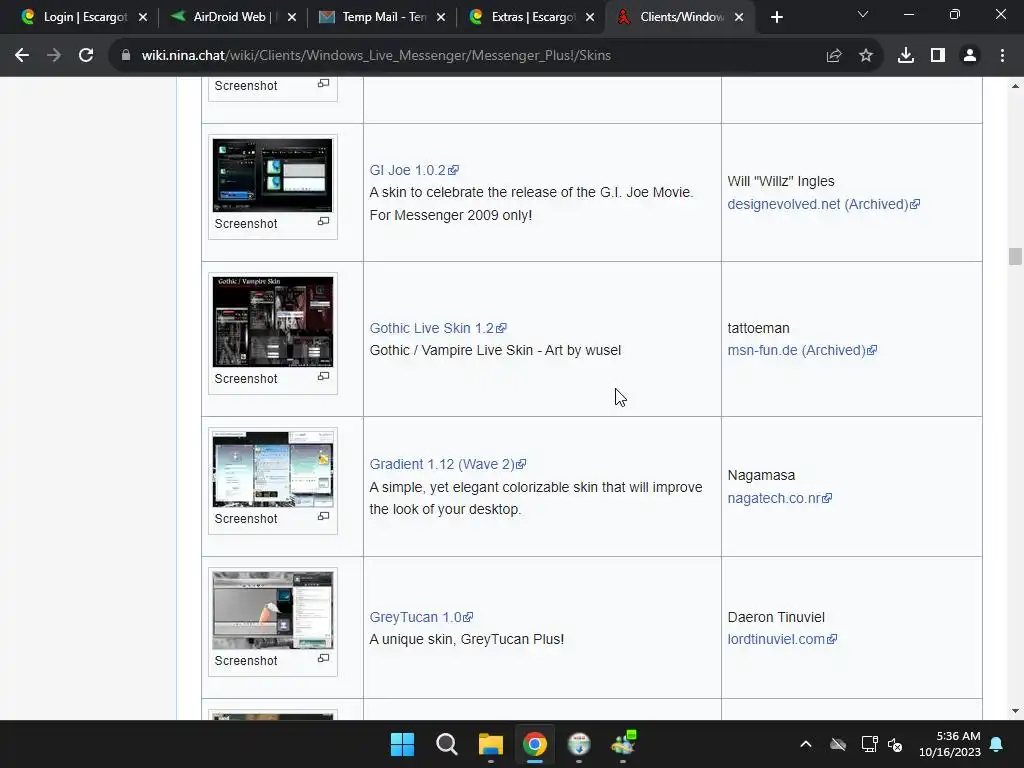Open the Chrome profile menu
This screenshot has height=768, width=1024.
point(970,56)
